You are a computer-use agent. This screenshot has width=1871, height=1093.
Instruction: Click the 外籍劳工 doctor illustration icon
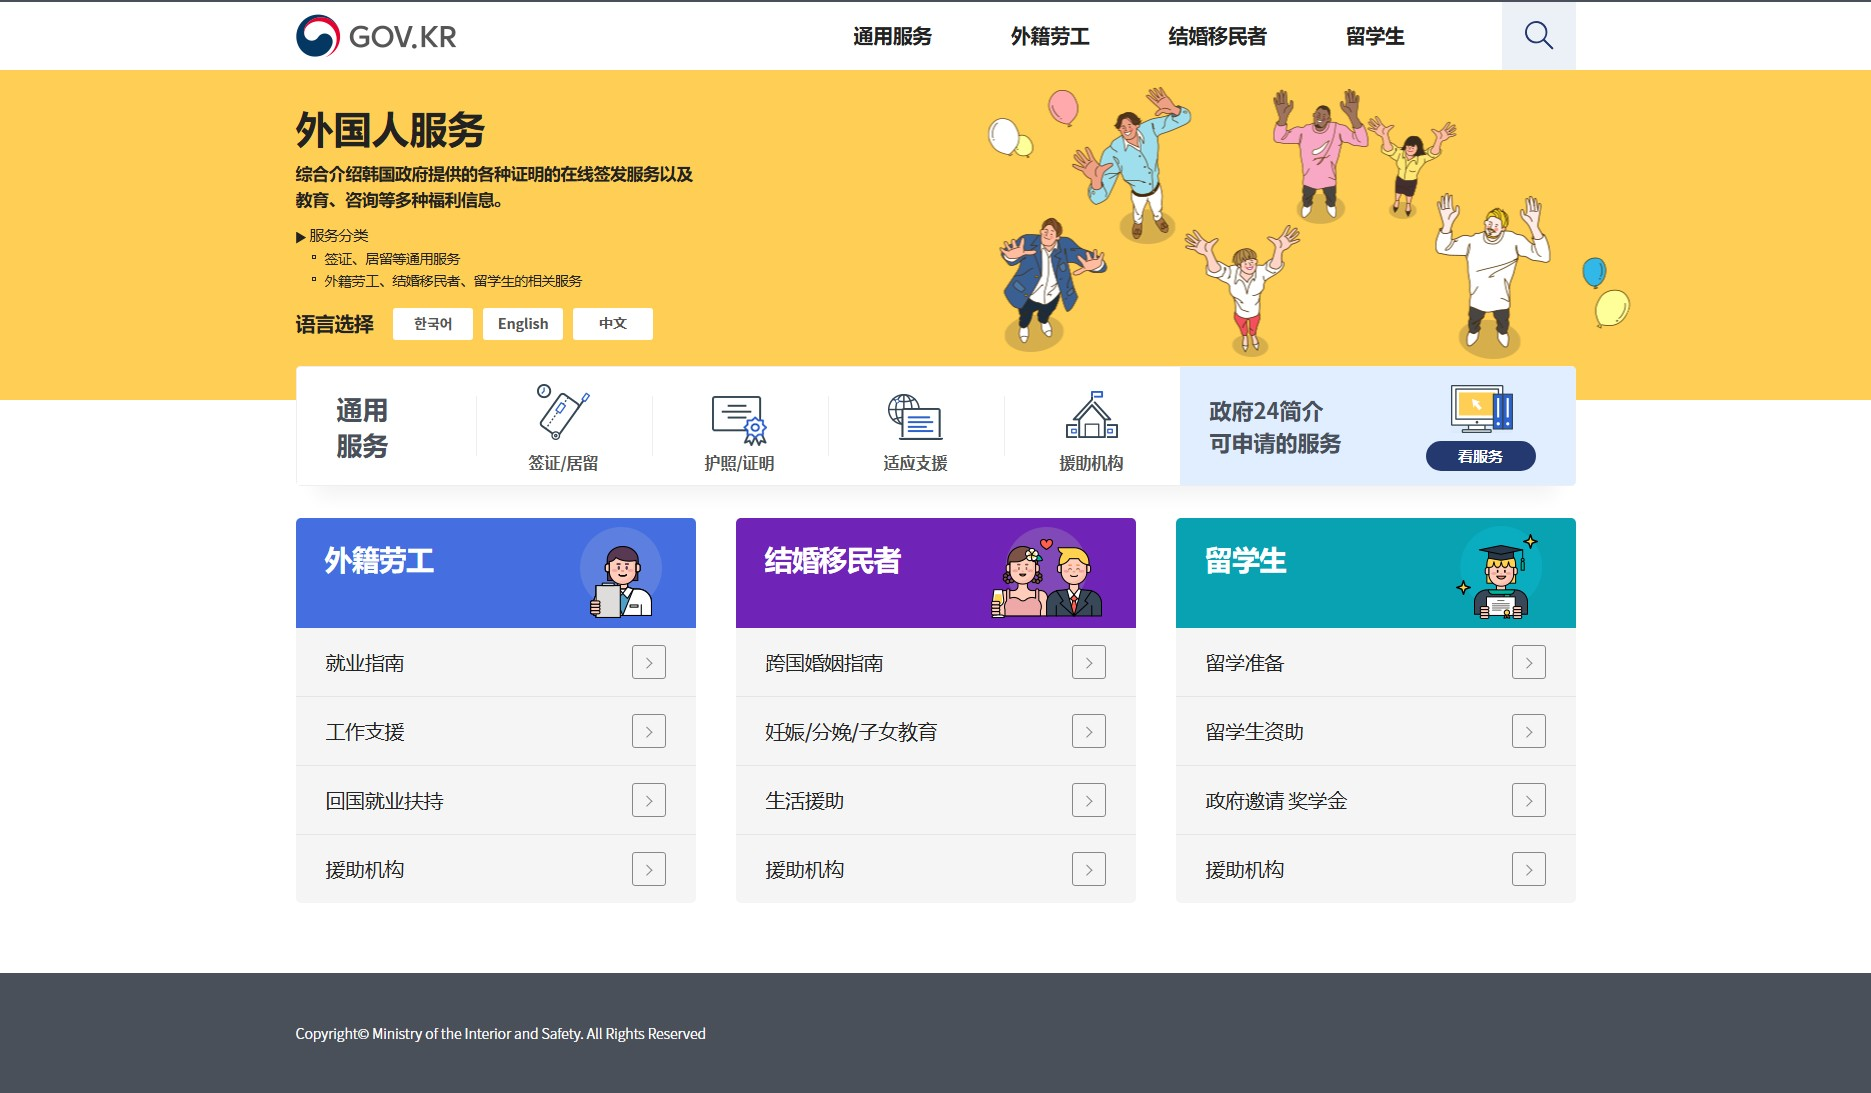621,572
